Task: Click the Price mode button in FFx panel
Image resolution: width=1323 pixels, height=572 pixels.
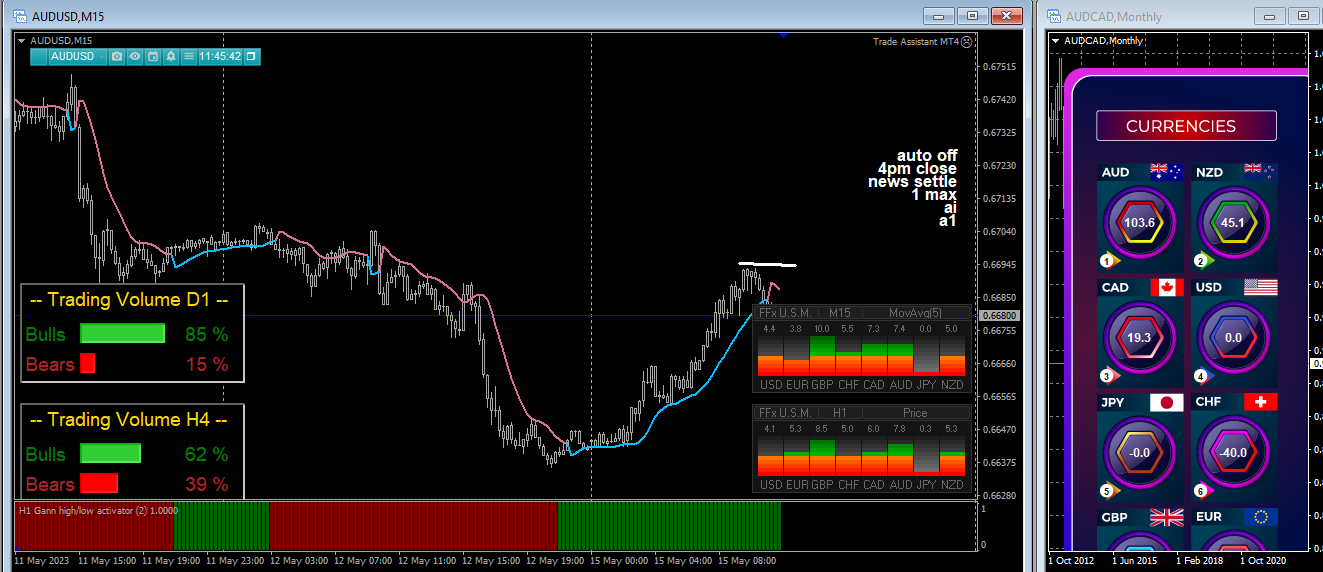Action: click(x=915, y=412)
